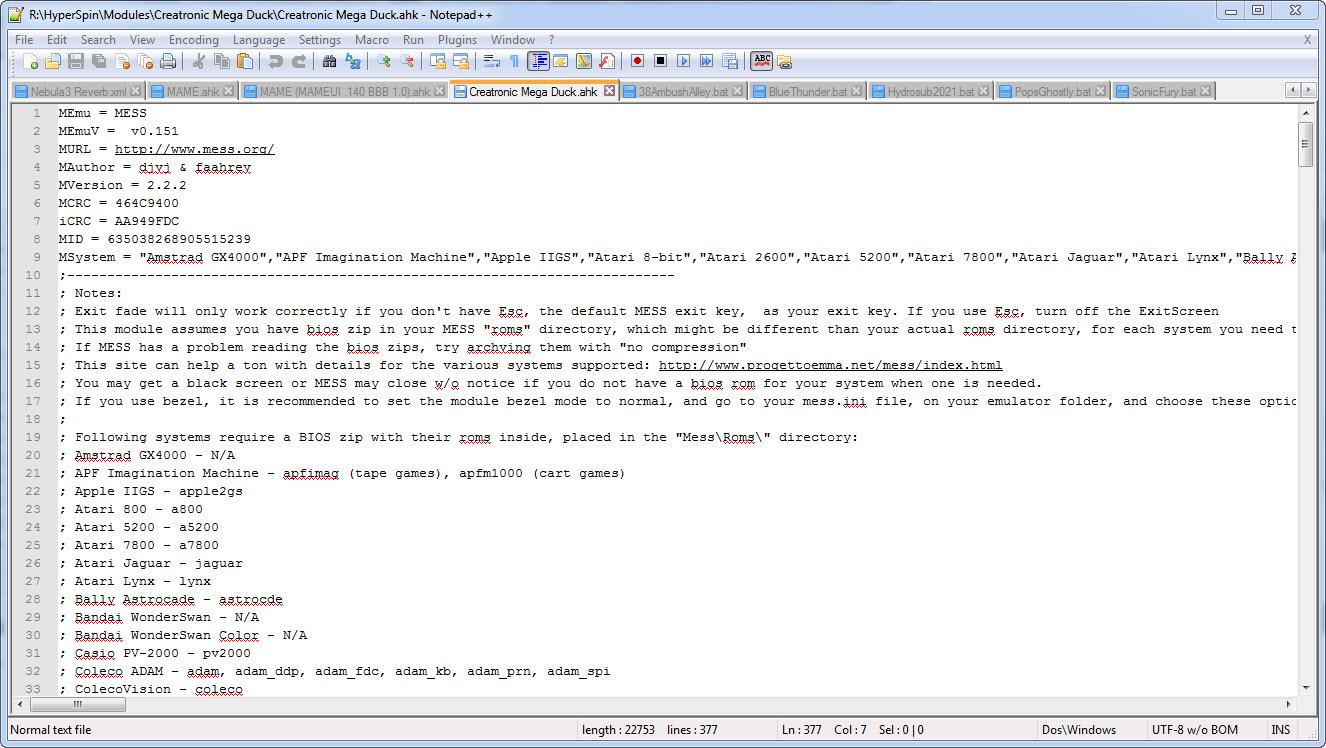Viewport: 1326px width, 748px height.
Task: Redo the edit via toolbar arrow
Action: (x=299, y=61)
